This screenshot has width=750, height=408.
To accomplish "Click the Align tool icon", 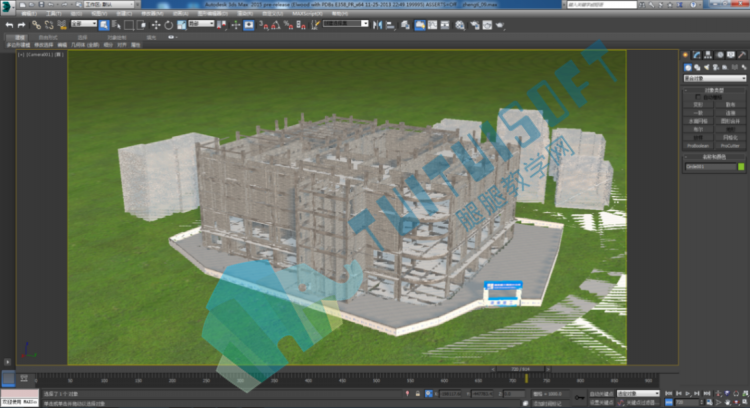I will click(x=390, y=25).
